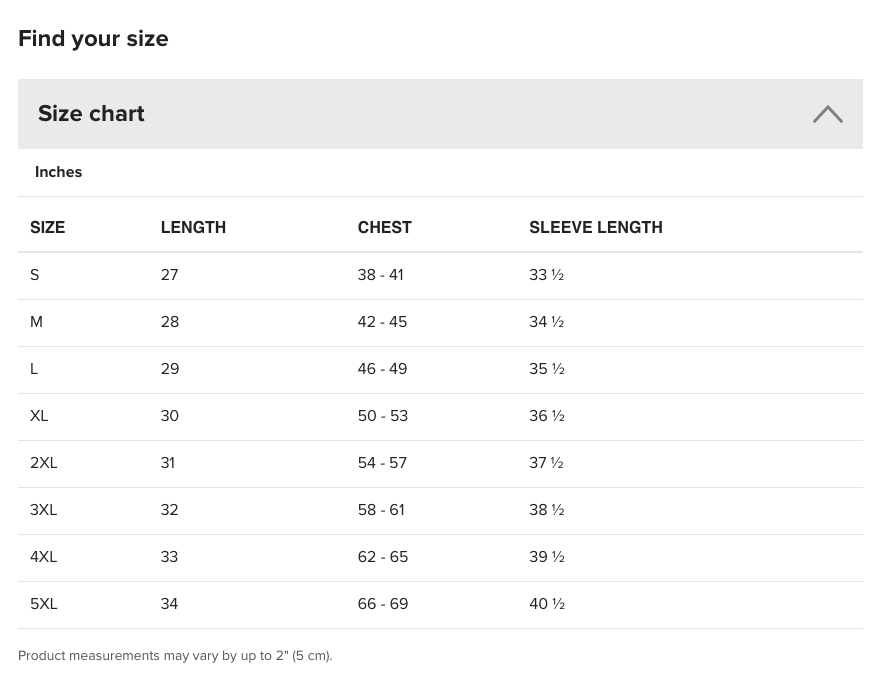Select the 4XL size row label

coord(44,557)
